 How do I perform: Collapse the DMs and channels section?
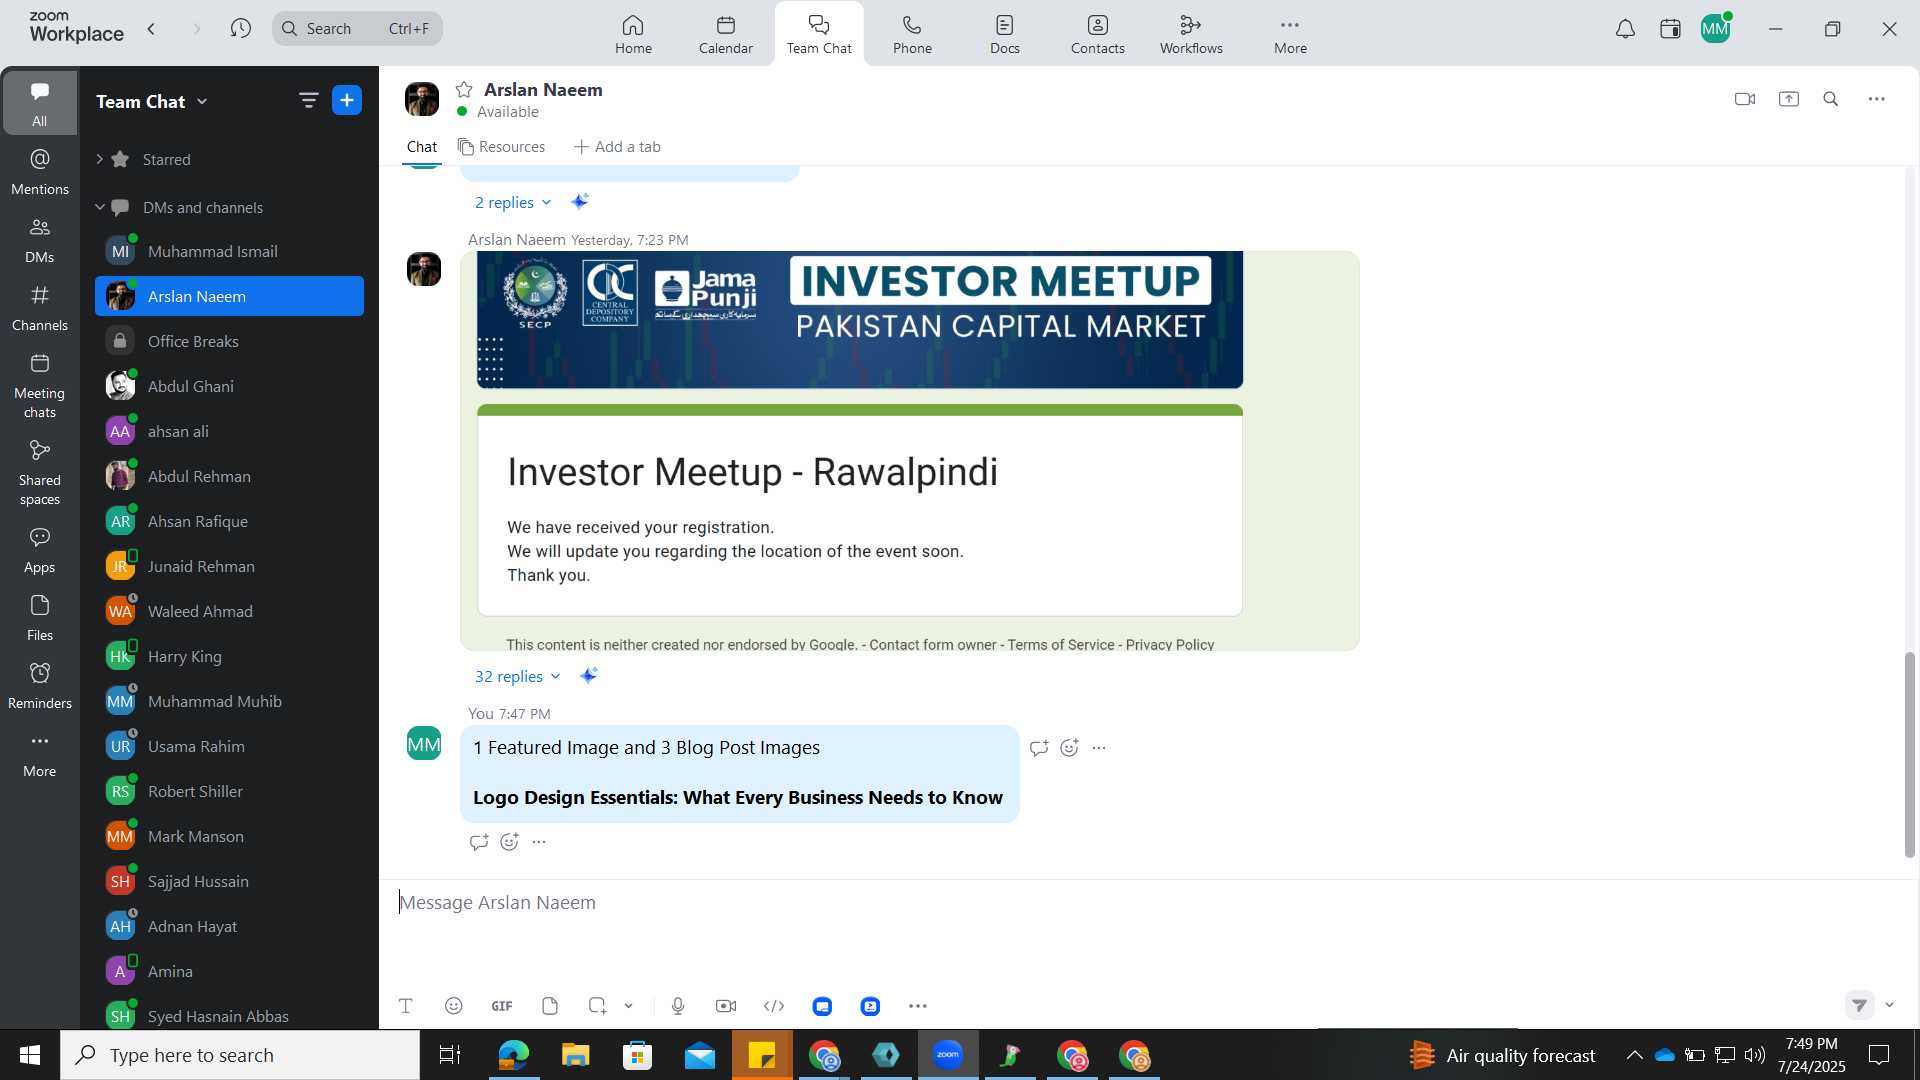[x=100, y=207]
